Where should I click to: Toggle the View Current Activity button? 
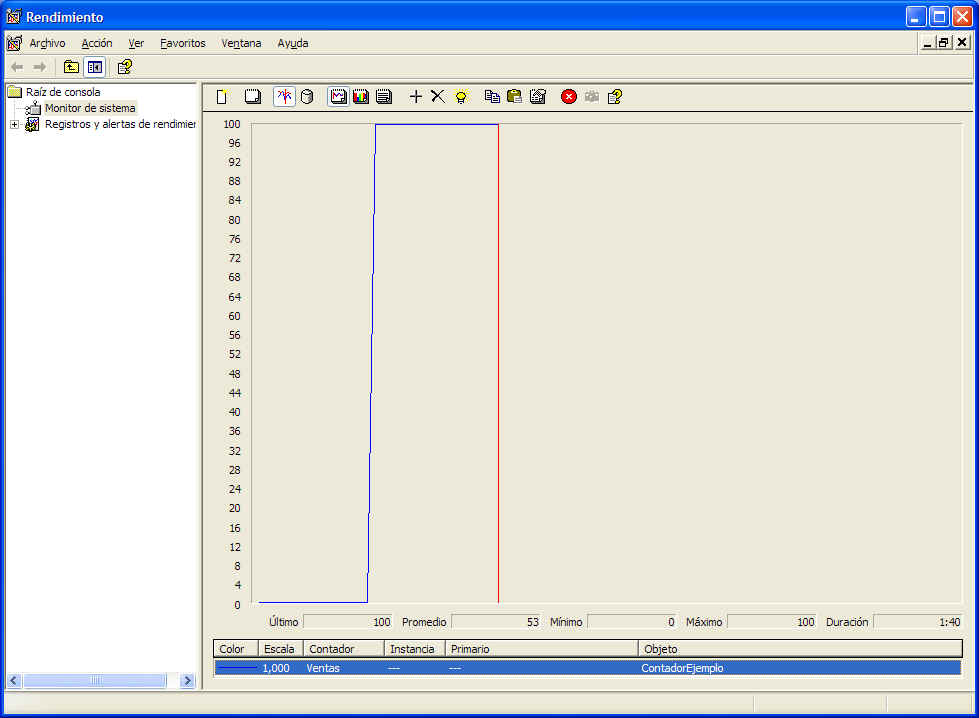(x=284, y=97)
